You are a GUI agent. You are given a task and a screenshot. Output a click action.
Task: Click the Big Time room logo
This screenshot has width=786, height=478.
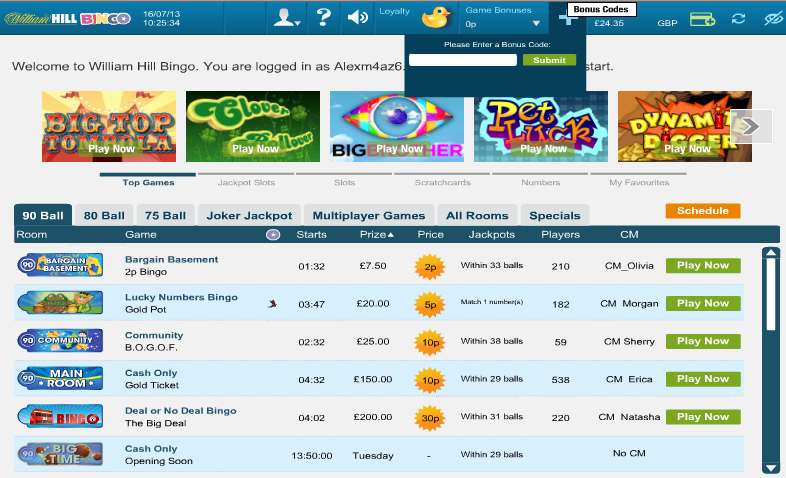(x=60, y=454)
